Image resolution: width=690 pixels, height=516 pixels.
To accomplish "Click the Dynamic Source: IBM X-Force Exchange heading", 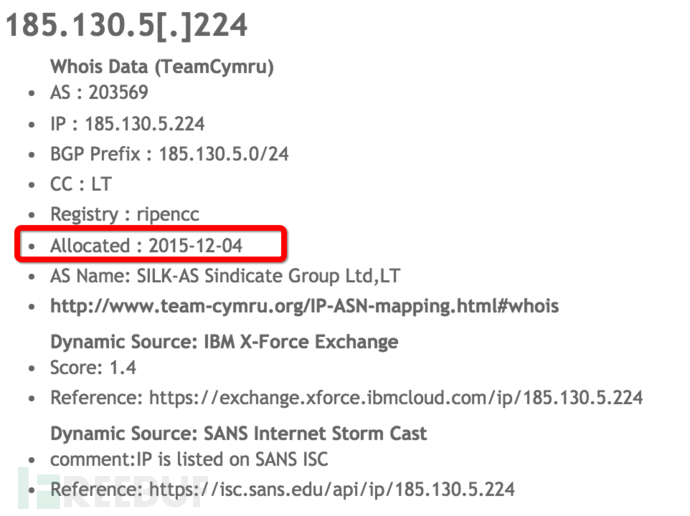I will pyautogui.click(x=224, y=342).
